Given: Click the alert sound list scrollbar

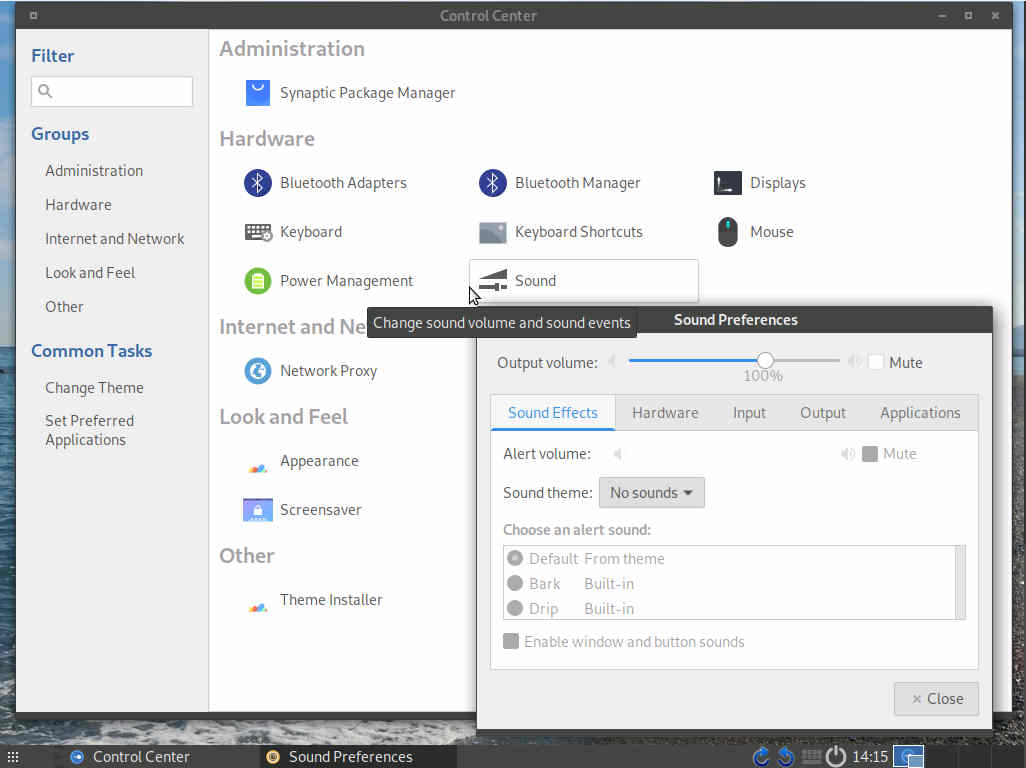Looking at the screenshot, I should [x=960, y=582].
